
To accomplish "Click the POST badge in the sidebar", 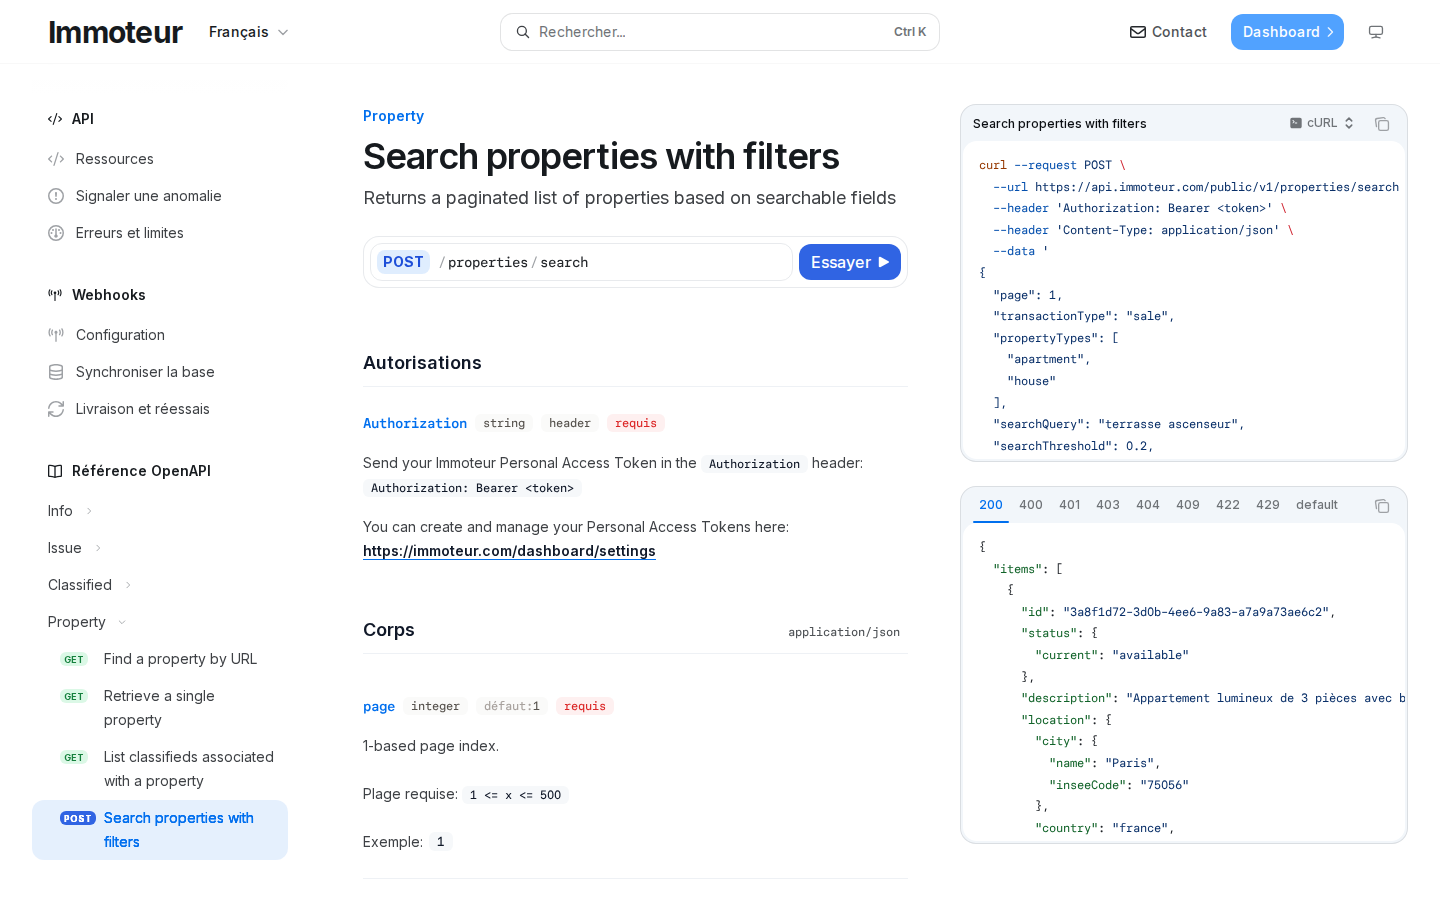I will tap(78, 818).
